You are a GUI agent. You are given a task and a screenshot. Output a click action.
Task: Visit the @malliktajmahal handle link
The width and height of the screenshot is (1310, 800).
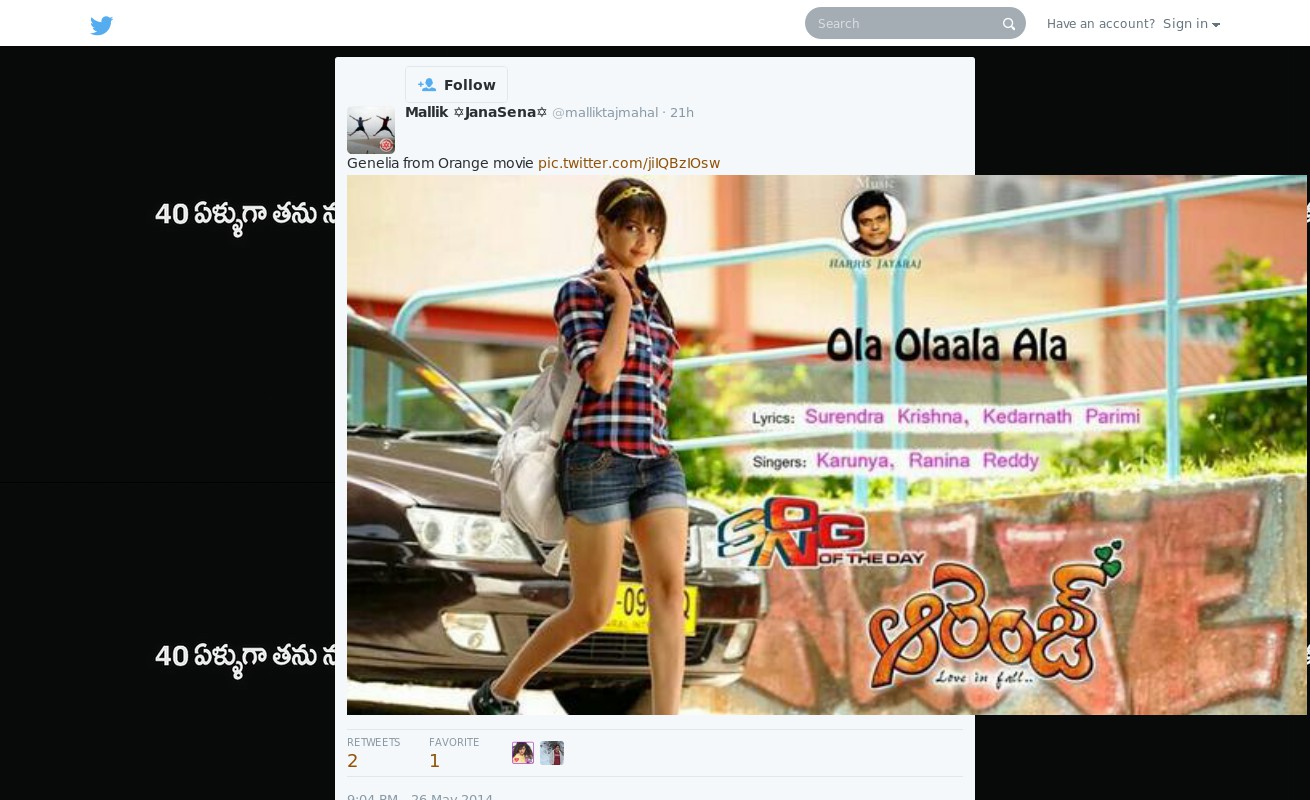(x=605, y=113)
